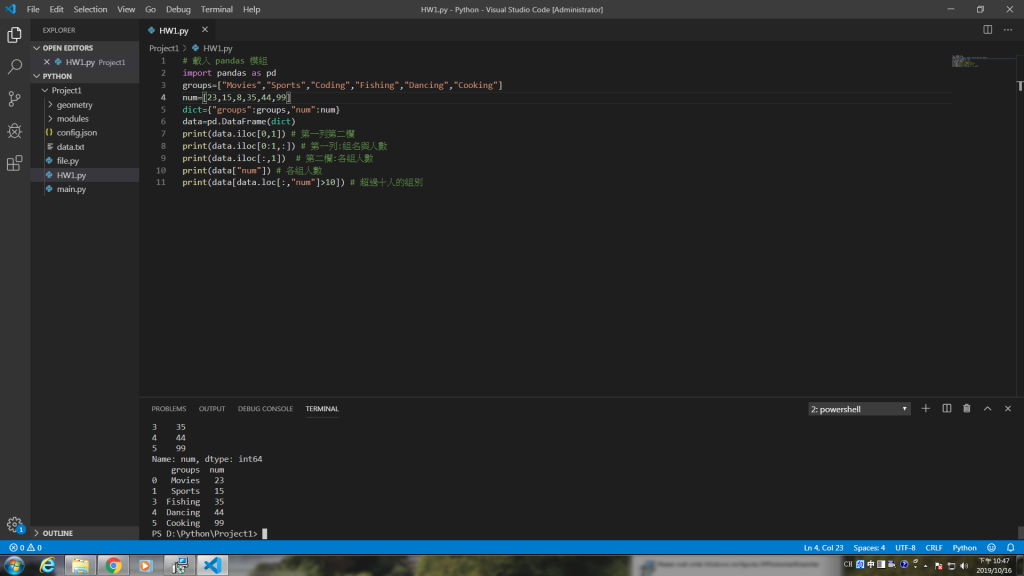
Task: Launch Google Chrome from taskbar
Action: point(113,566)
